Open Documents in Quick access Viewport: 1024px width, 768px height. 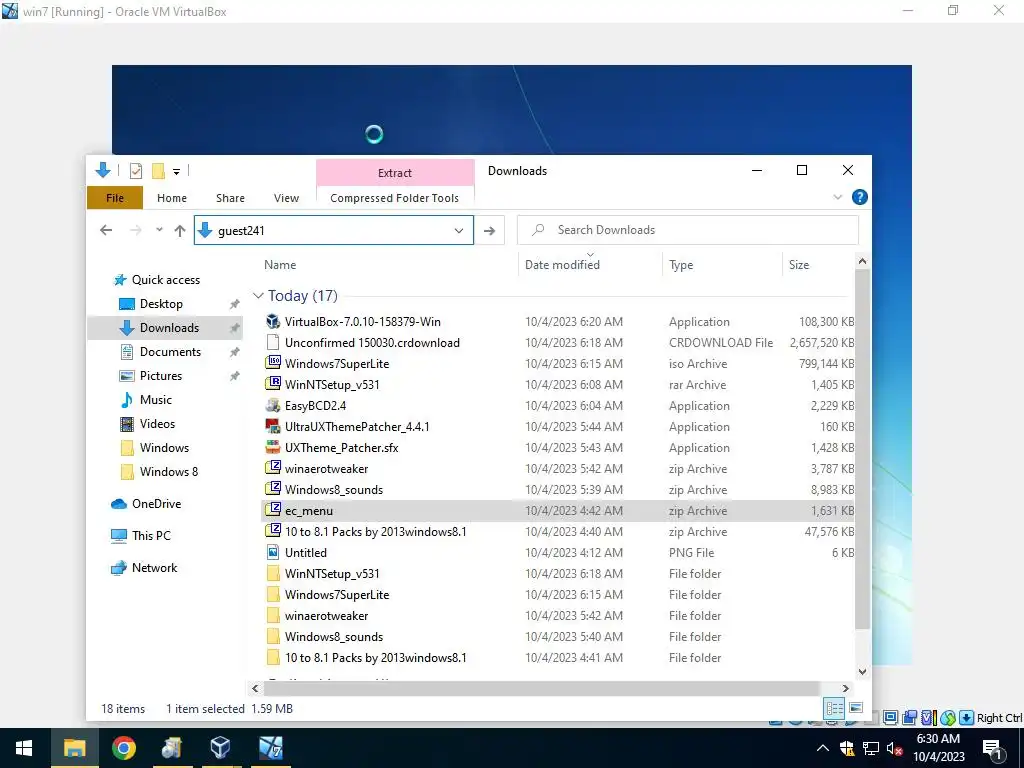click(x=170, y=351)
